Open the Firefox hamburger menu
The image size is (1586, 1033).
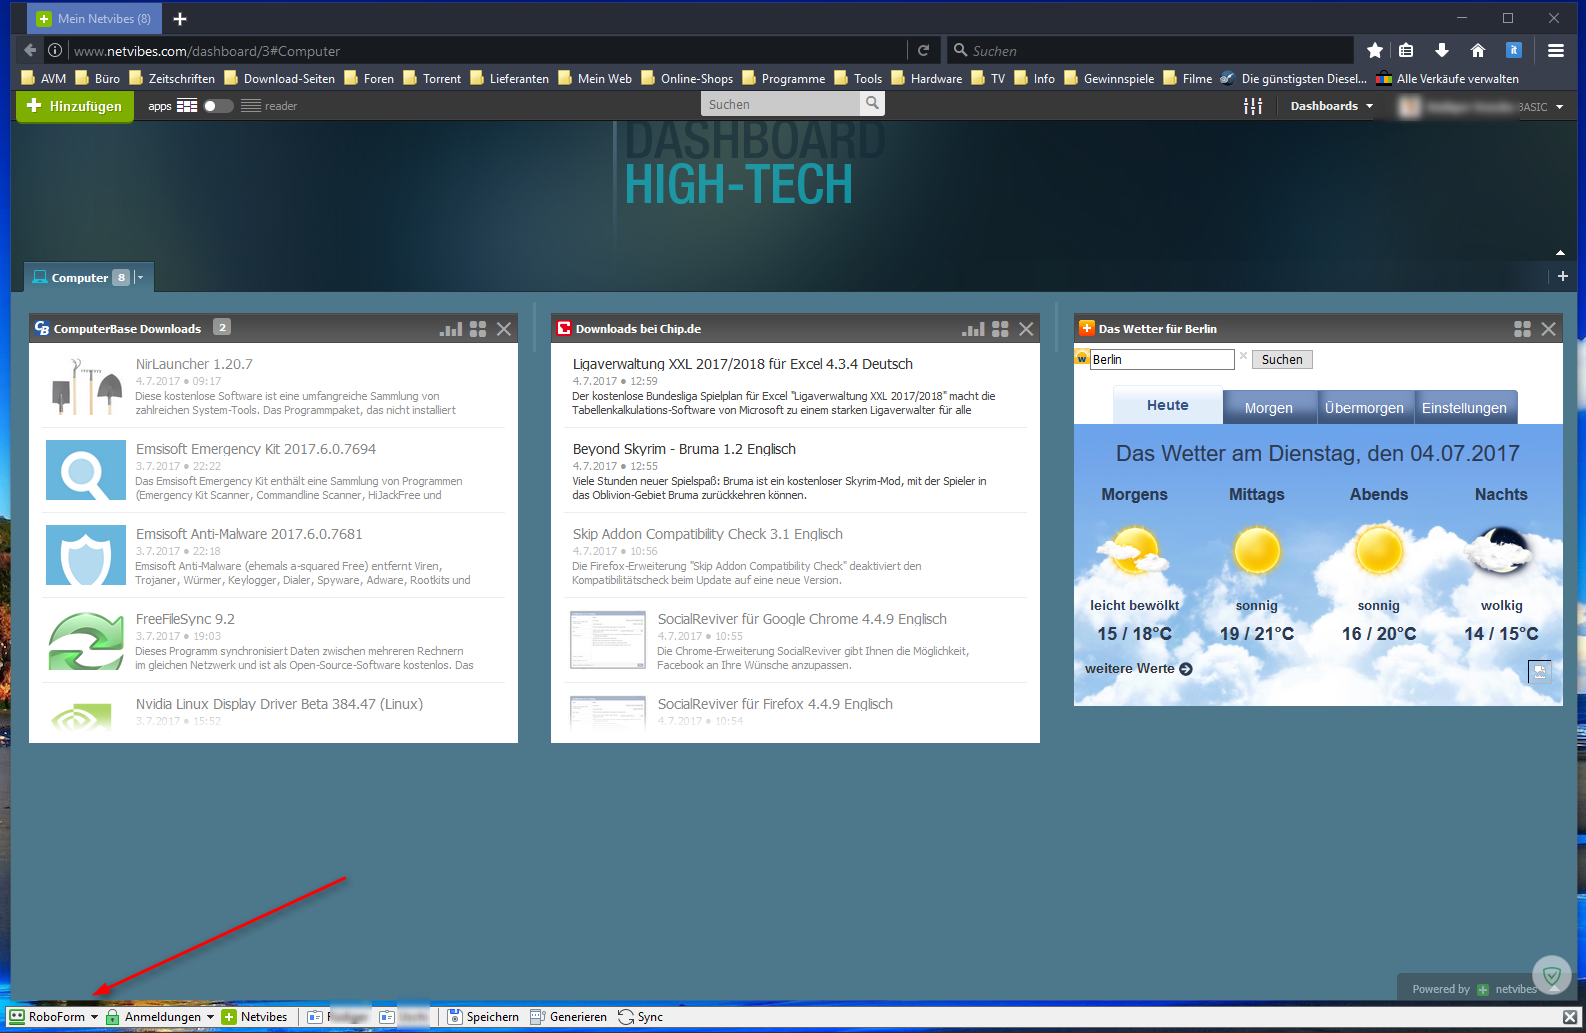click(1556, 50)
